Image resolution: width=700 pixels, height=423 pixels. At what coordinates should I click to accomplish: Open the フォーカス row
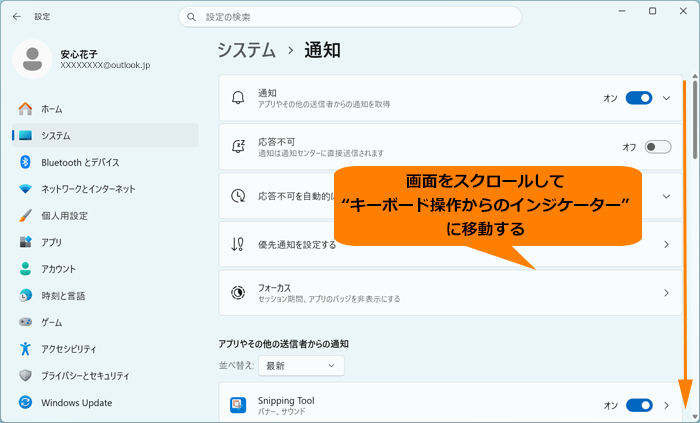pos(450,293)
